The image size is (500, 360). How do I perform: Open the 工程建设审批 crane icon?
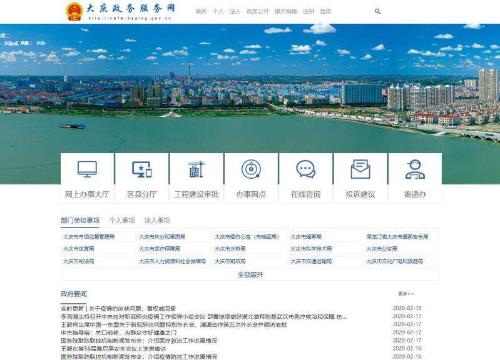(196, 169)
